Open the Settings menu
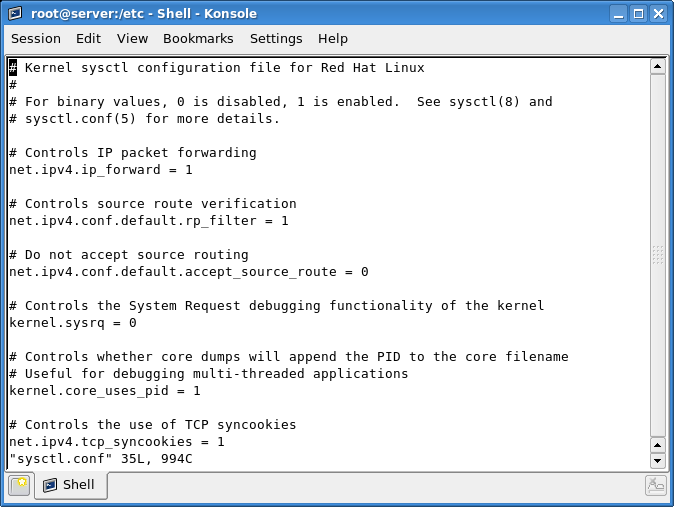Screen dimensions: 674x507 [x=276, y=39]
